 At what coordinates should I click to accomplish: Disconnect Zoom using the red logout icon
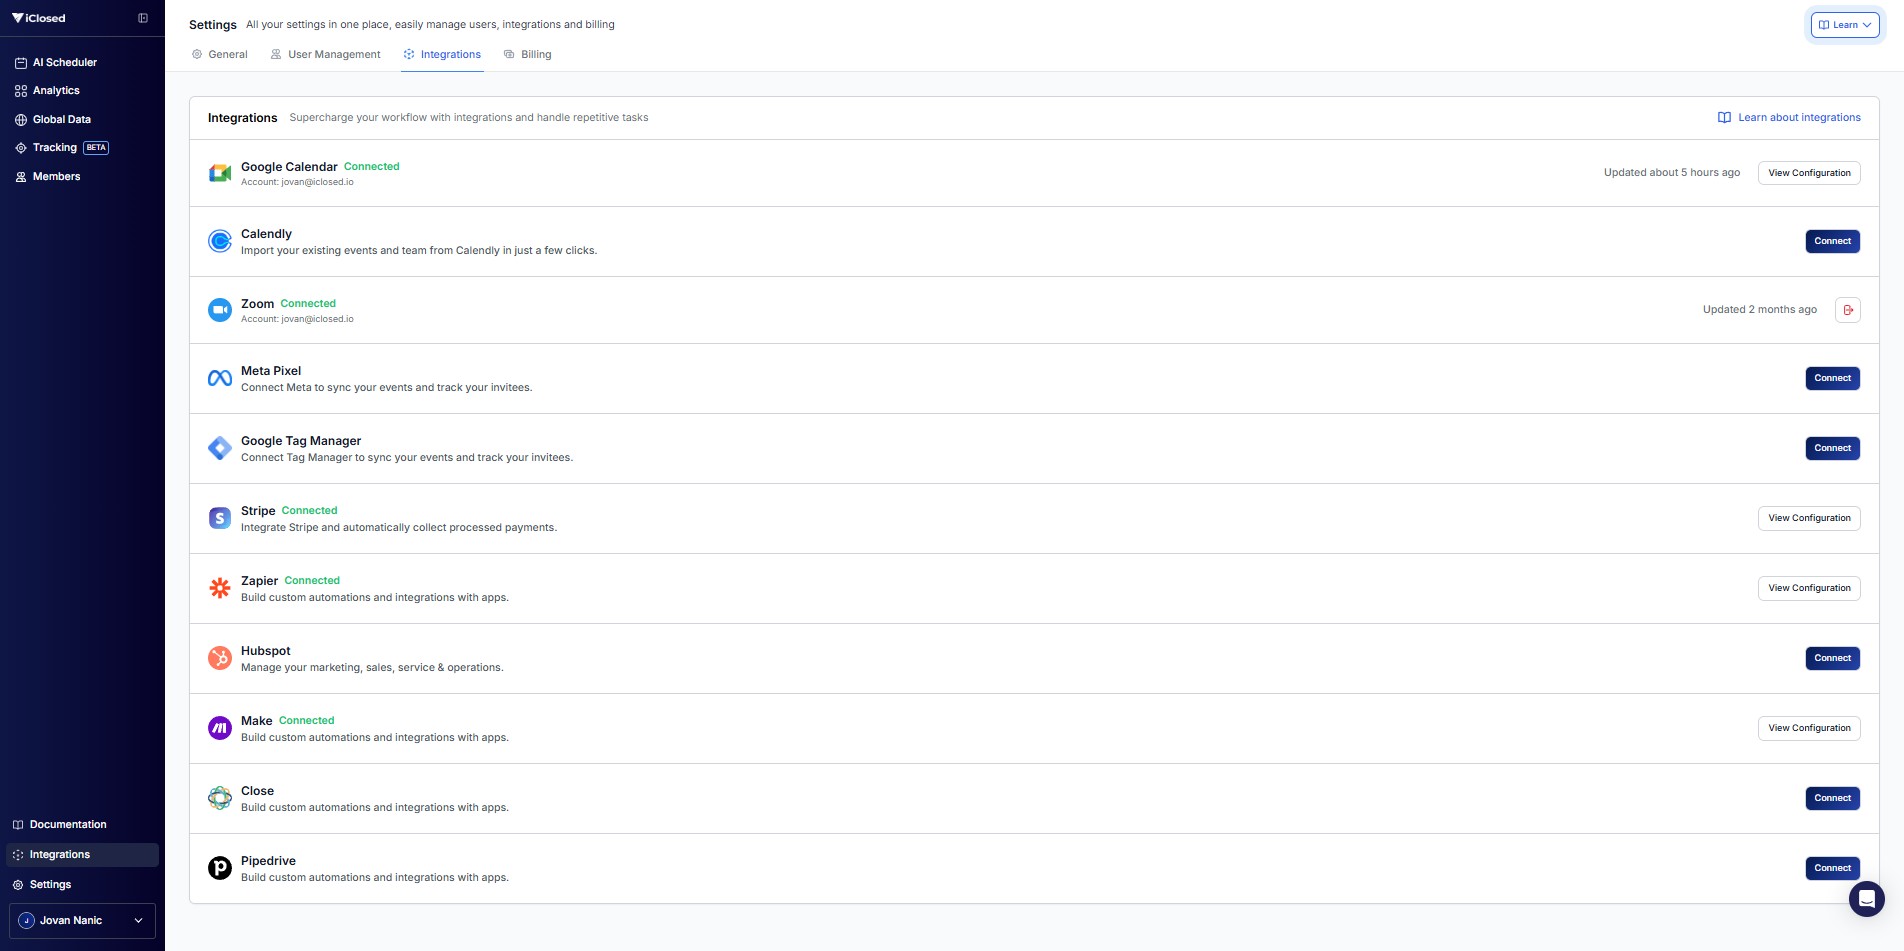1848,310
